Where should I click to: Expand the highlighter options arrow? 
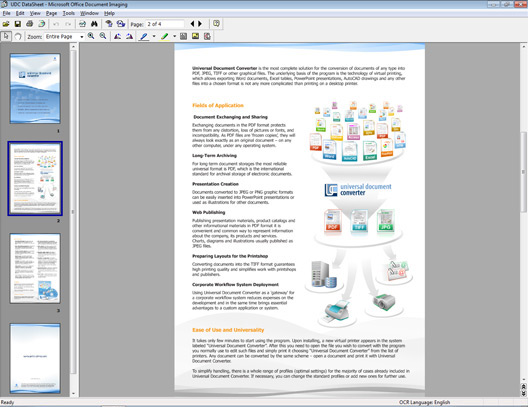tap(174, 36)
